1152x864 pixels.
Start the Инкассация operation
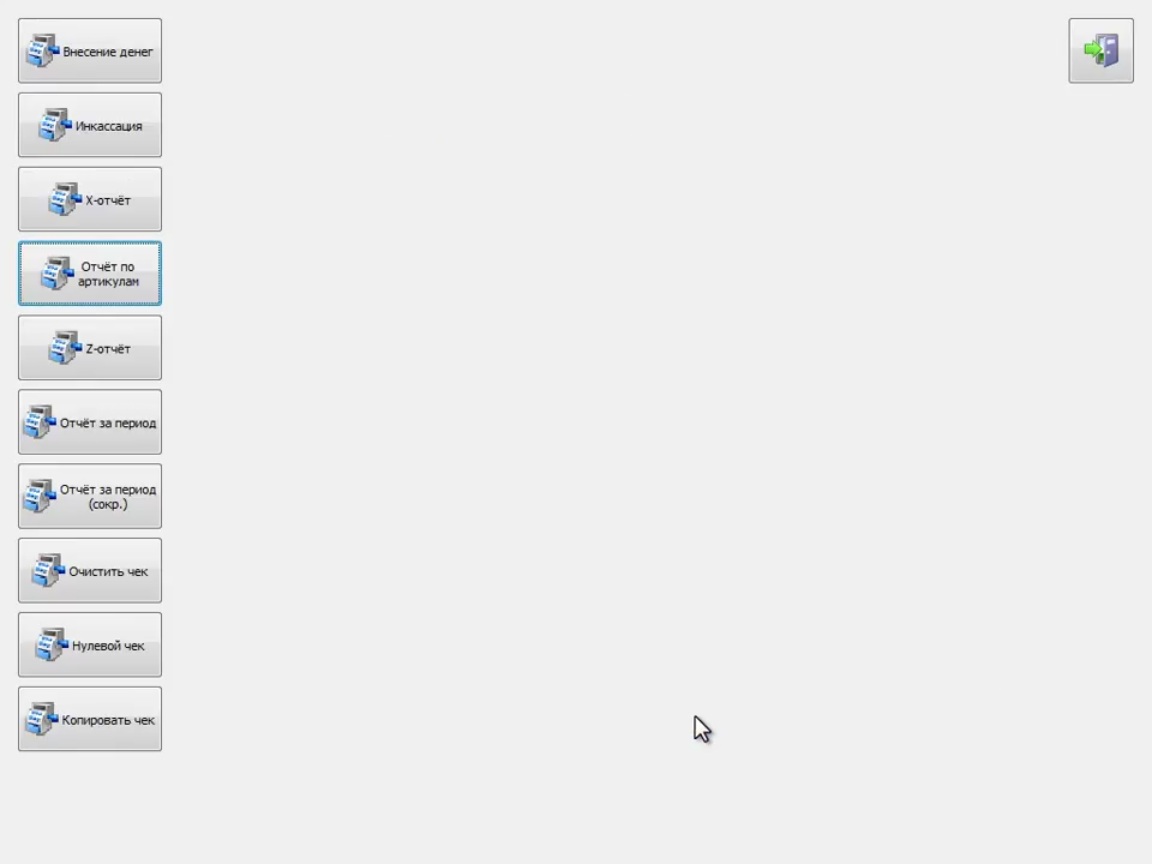coord(90,125)
